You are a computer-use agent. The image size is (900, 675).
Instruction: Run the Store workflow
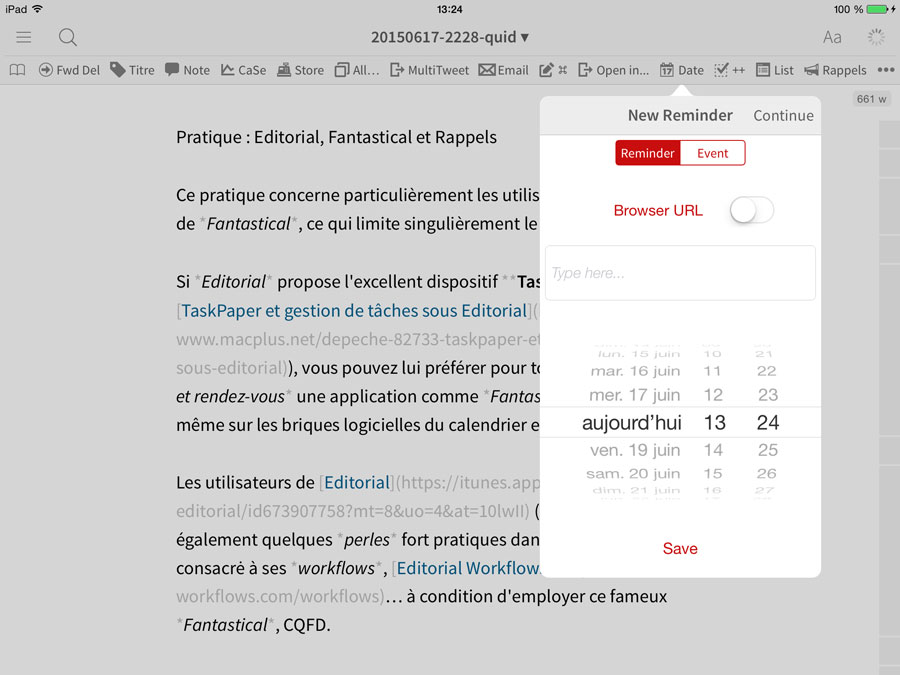pyautogui.click(x=300, y=70)
